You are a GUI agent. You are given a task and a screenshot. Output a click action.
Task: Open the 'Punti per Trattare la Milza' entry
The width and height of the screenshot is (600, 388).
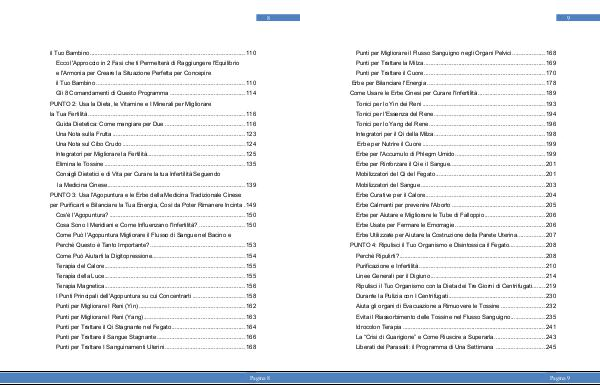pyautogui.click(x=456, y=63)
